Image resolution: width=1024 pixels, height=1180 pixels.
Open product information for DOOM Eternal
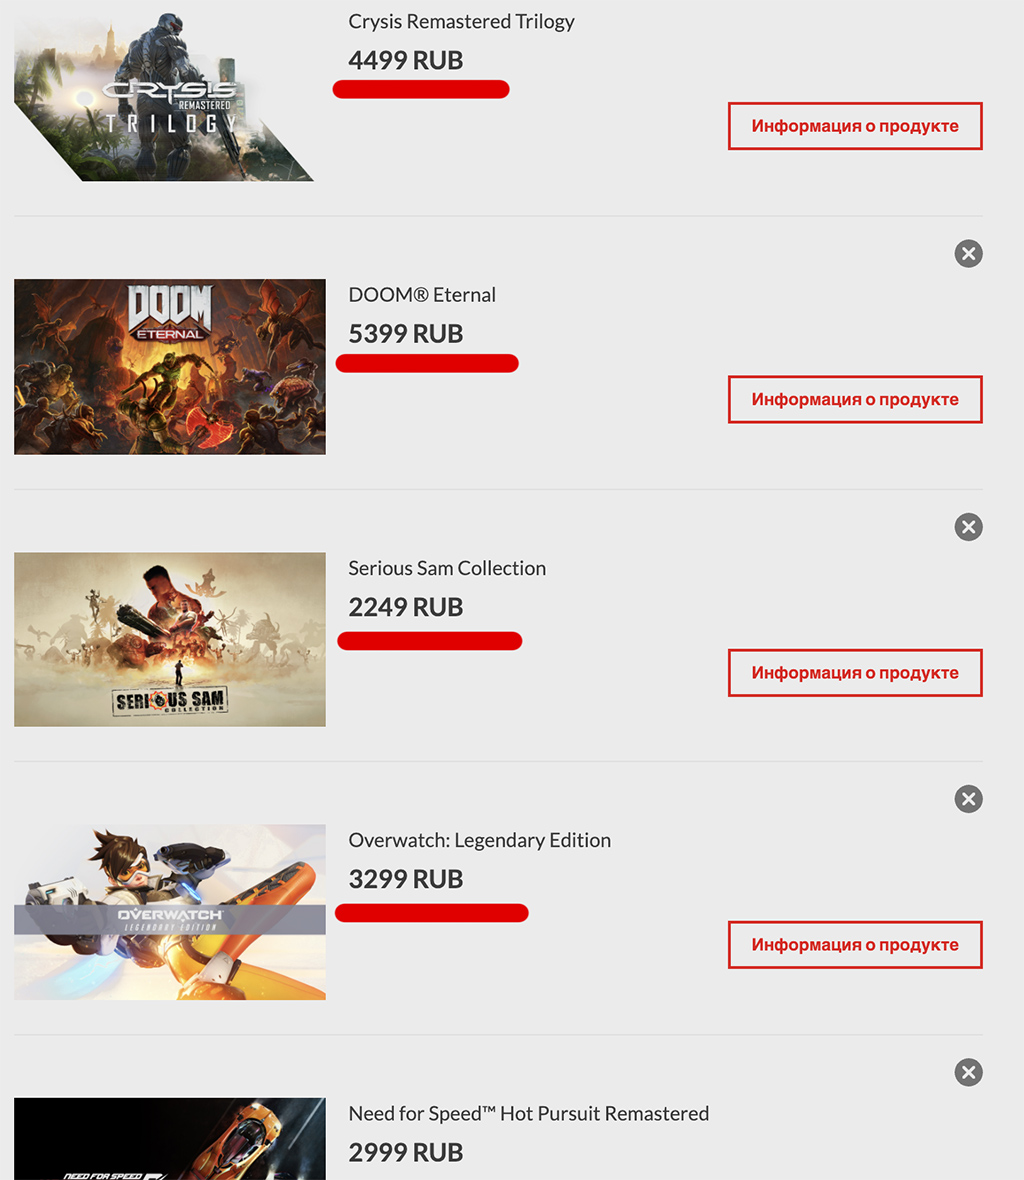(x=855, y=400)
